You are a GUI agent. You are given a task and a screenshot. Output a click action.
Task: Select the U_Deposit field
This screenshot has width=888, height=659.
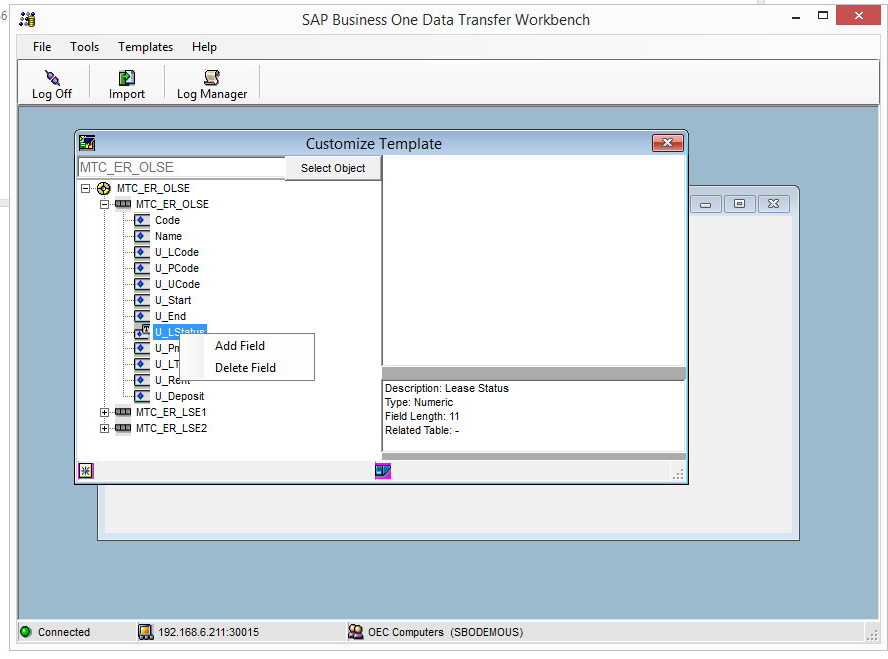tap(180, 396)
